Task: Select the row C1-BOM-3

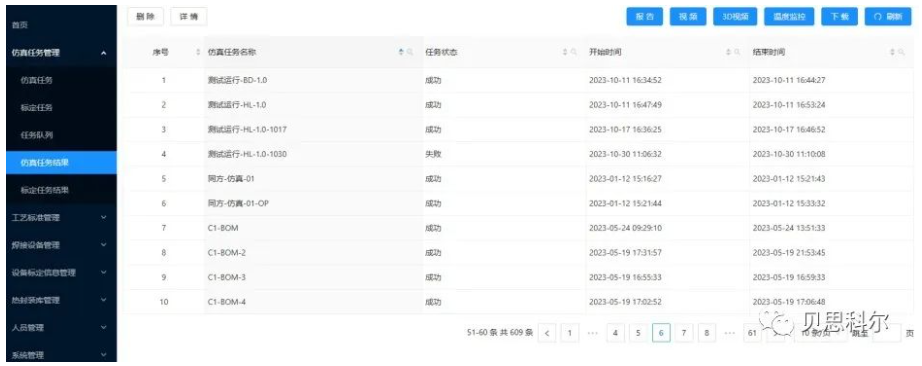Action: 519,277
